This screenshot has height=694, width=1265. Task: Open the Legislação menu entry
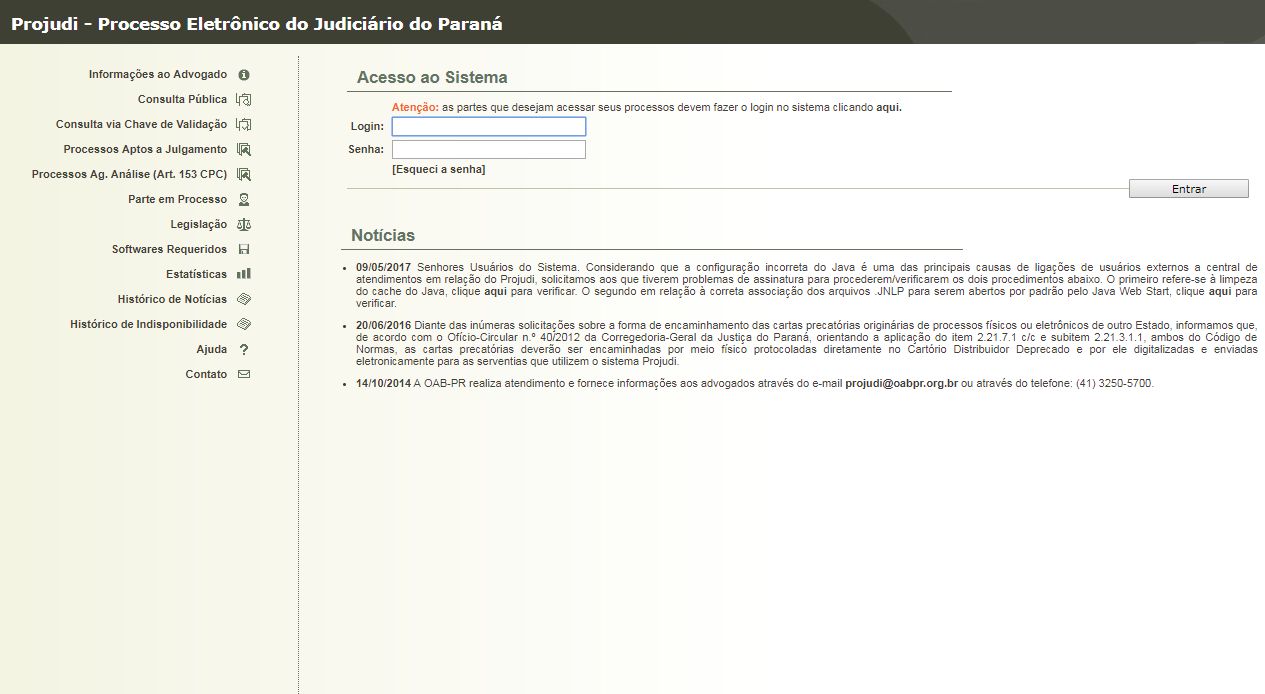tap(199, 225)
